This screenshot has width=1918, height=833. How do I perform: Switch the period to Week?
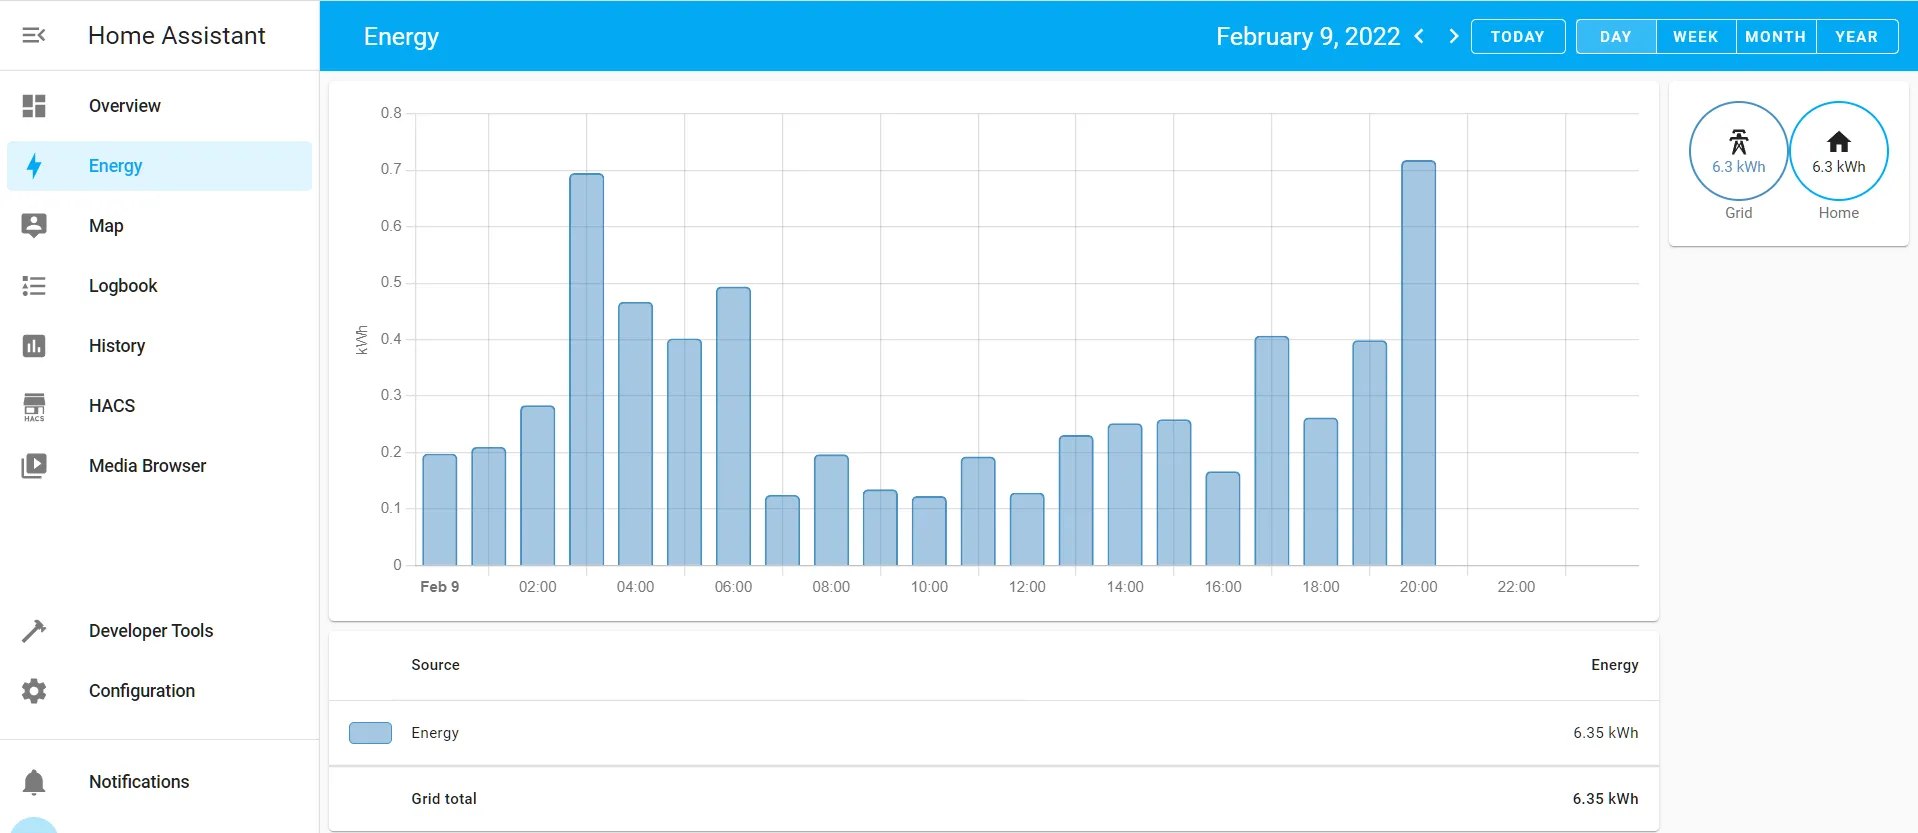point(1696,37)
